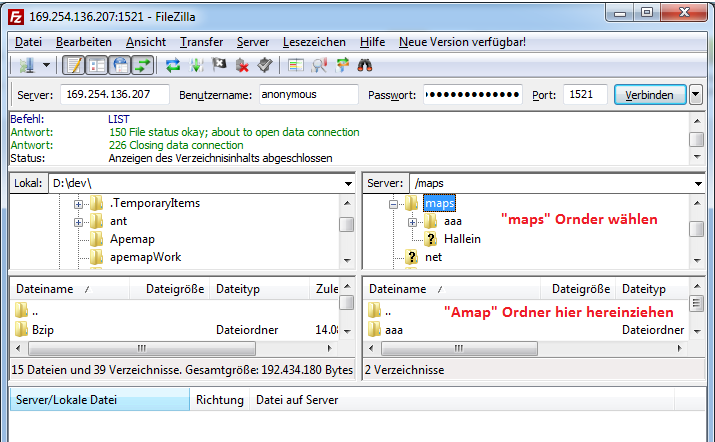Select the aaa folder in server file list

tap(394, 330)
